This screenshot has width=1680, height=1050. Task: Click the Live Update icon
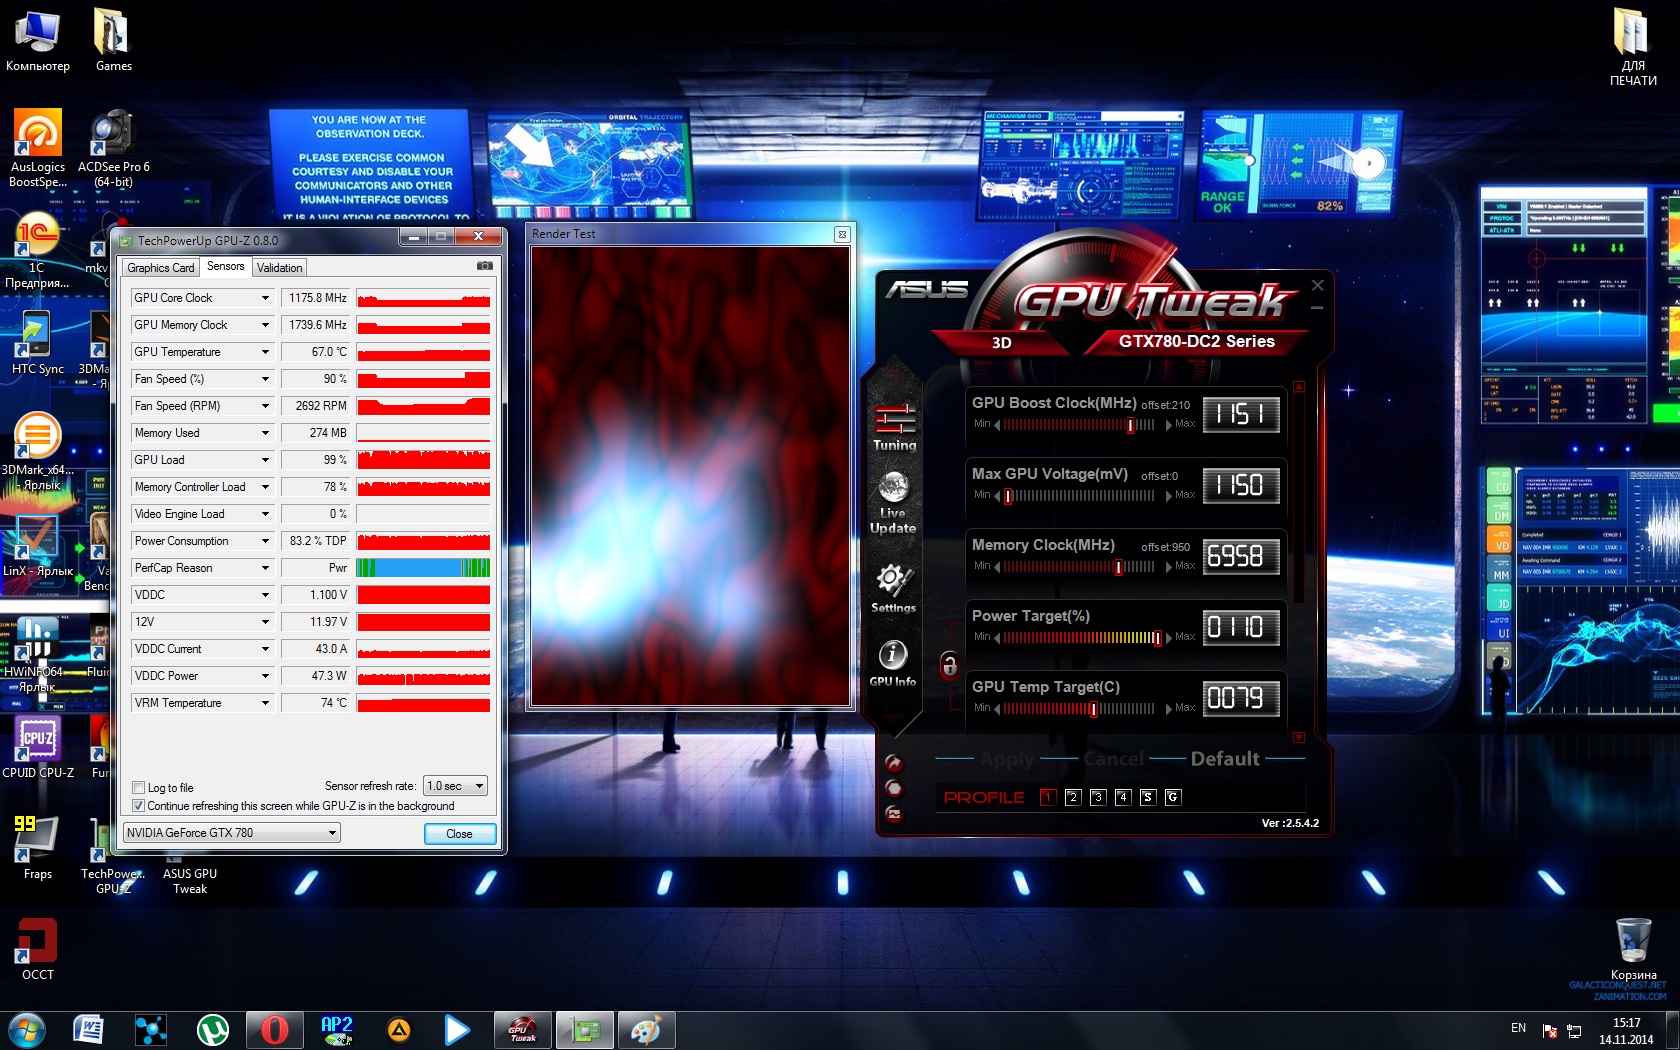tap(893, 500)
